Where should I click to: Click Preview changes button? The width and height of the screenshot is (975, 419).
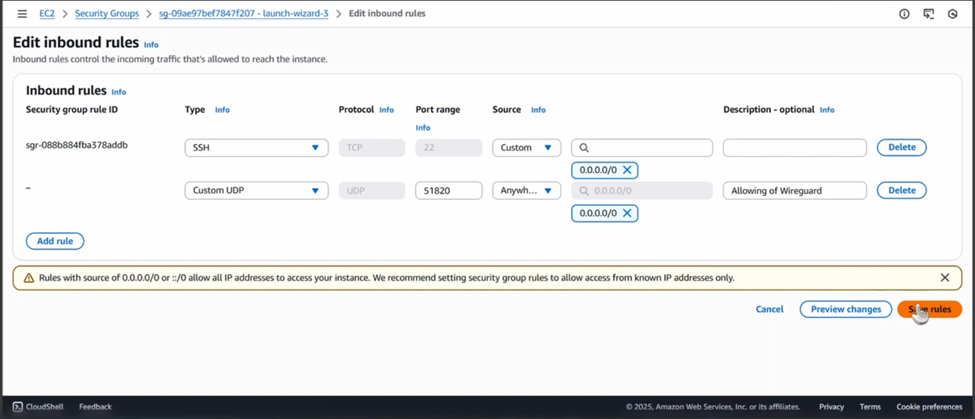(x=845, y=309)
